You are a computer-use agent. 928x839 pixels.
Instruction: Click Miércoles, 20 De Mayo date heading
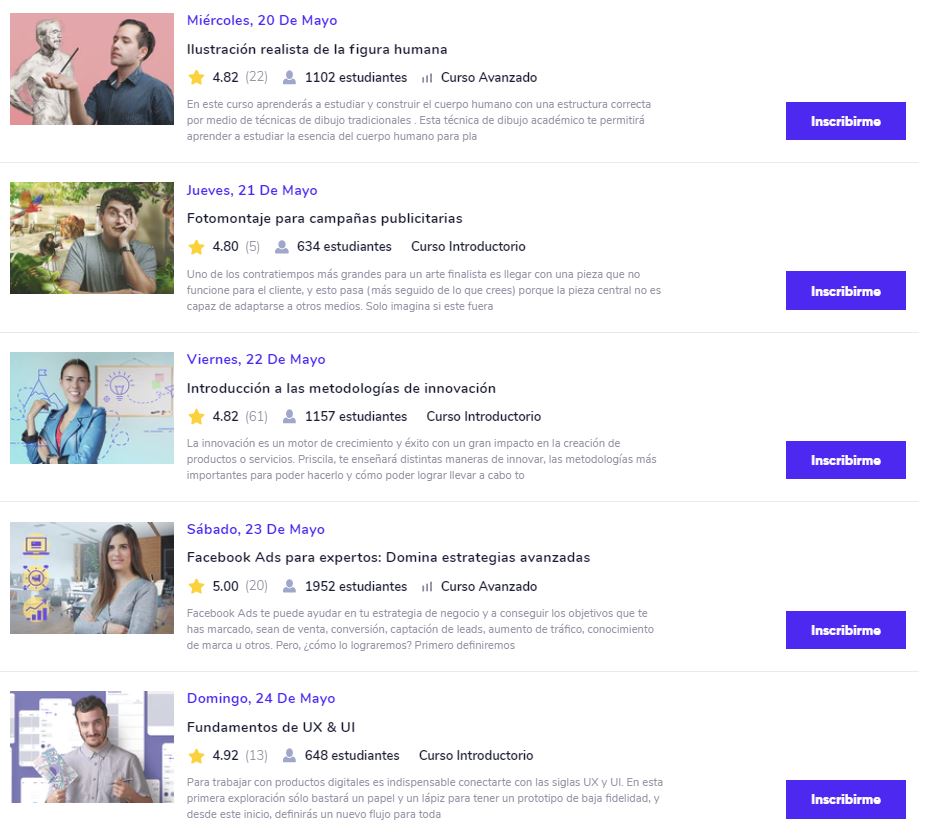pos(262,20)
